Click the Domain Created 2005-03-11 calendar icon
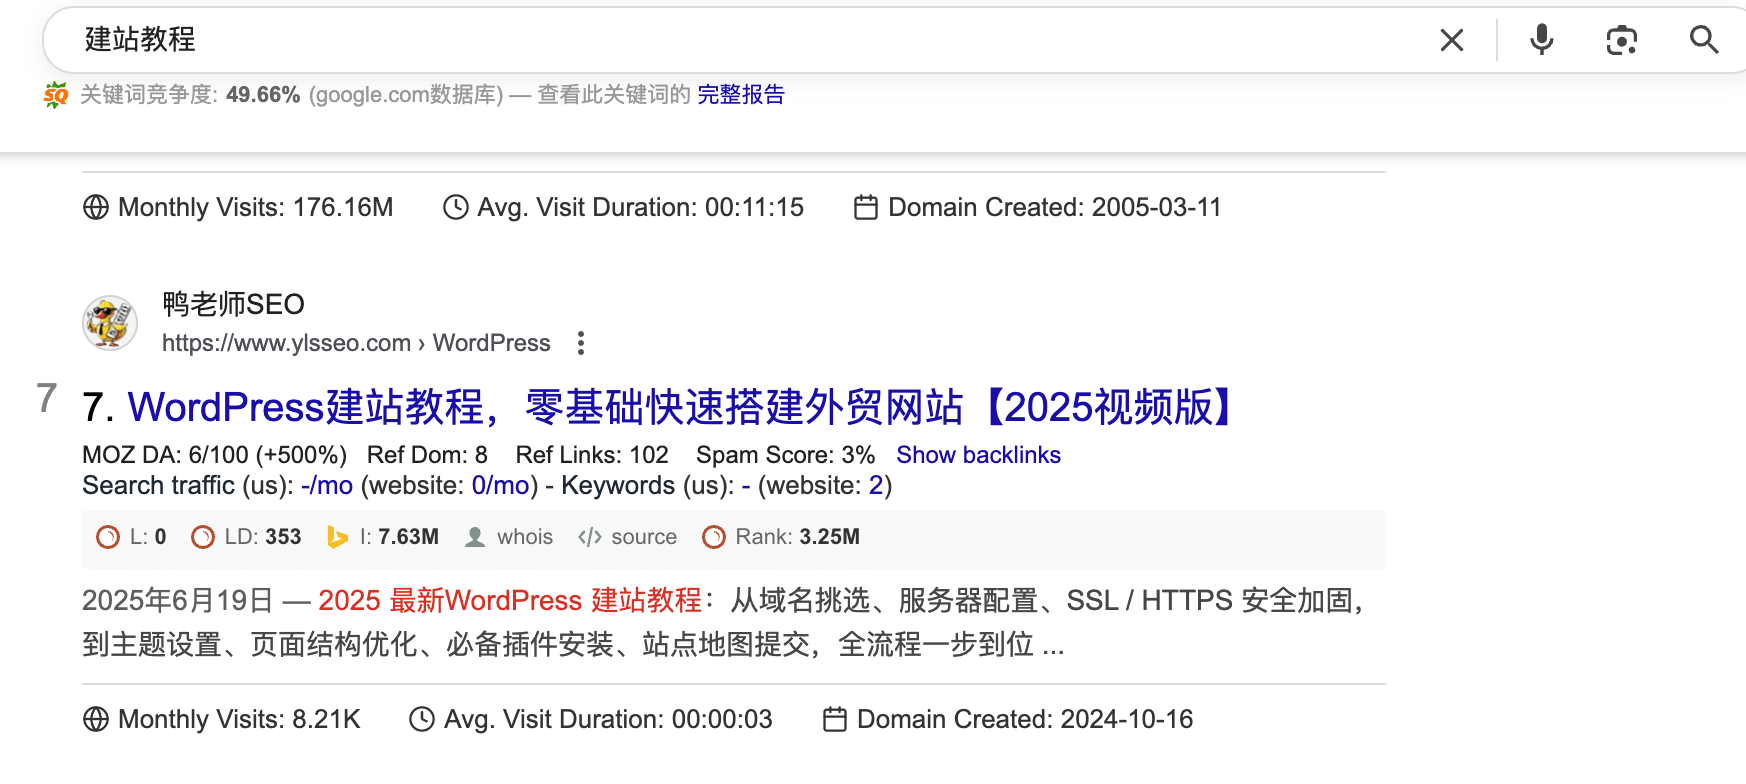Screen dimensions: 1746x784 (x=866, y=207)
